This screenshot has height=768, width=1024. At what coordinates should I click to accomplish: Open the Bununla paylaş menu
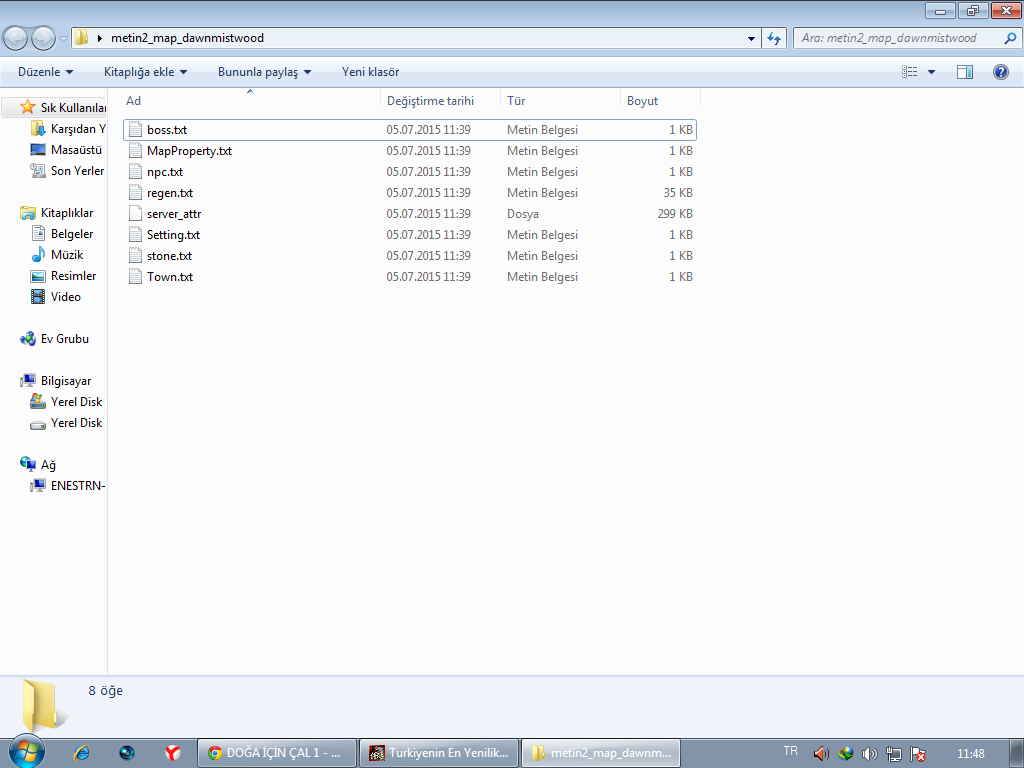tap(264, 72)
